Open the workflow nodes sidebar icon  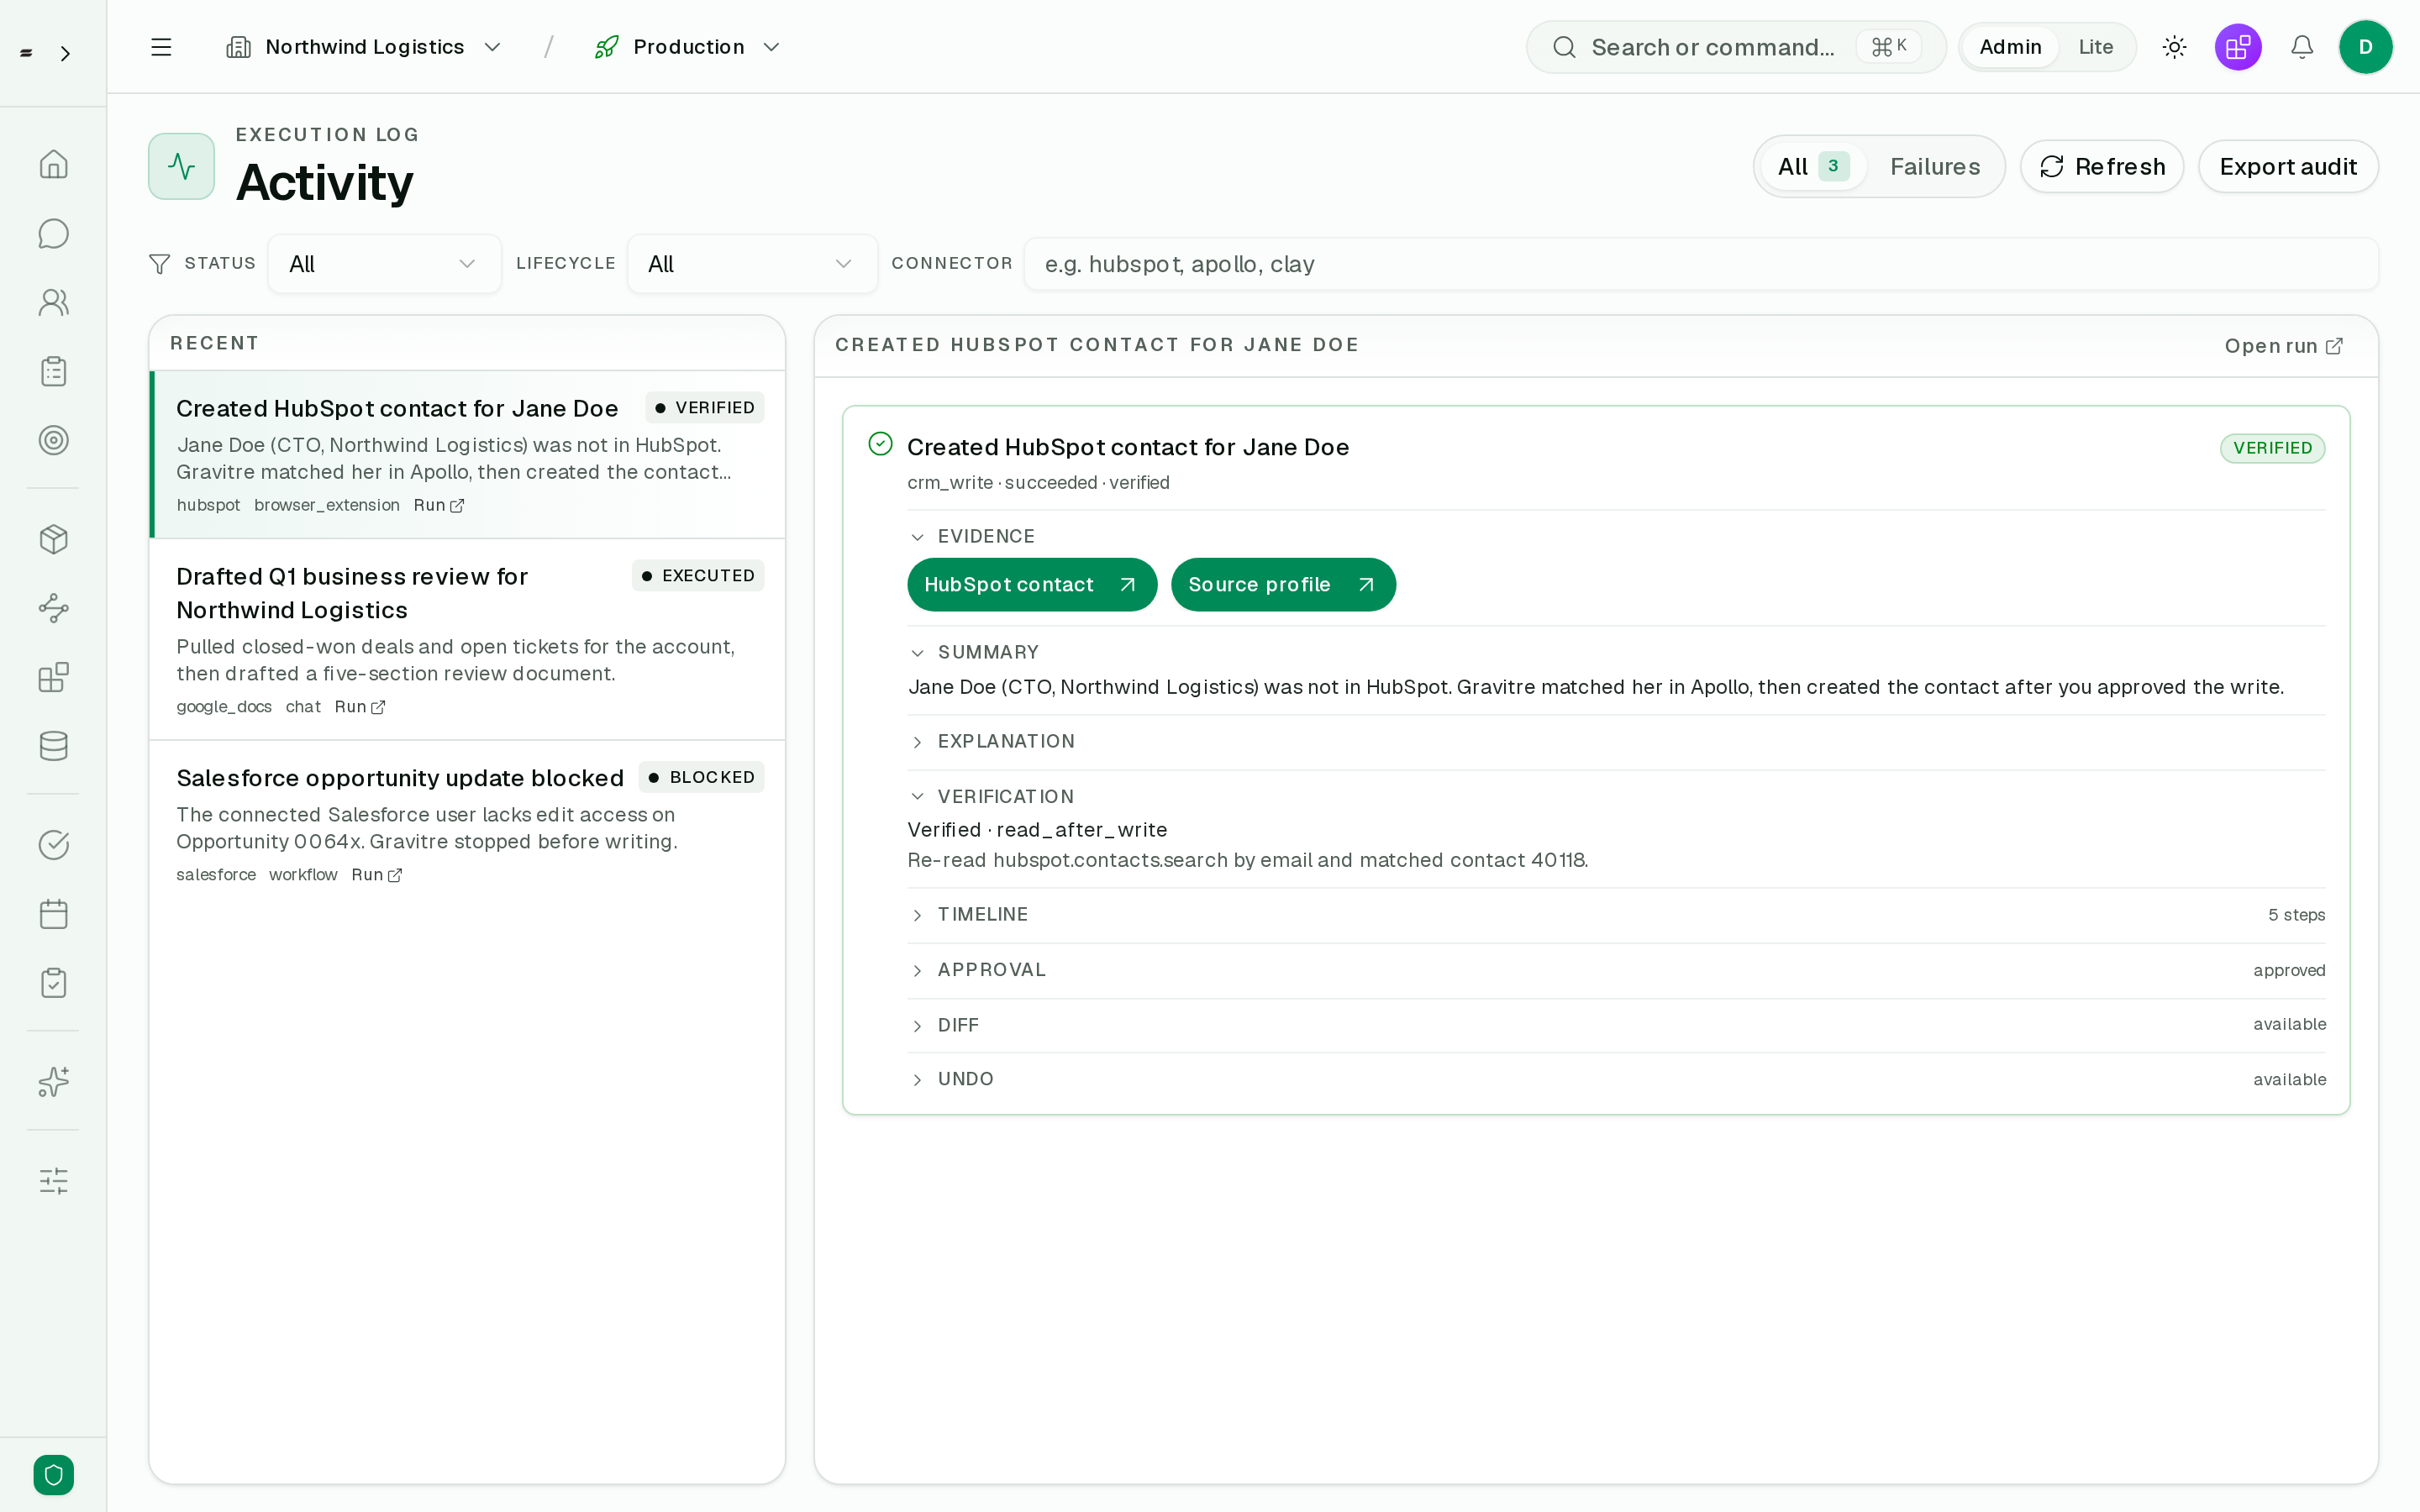click(53, 608)
